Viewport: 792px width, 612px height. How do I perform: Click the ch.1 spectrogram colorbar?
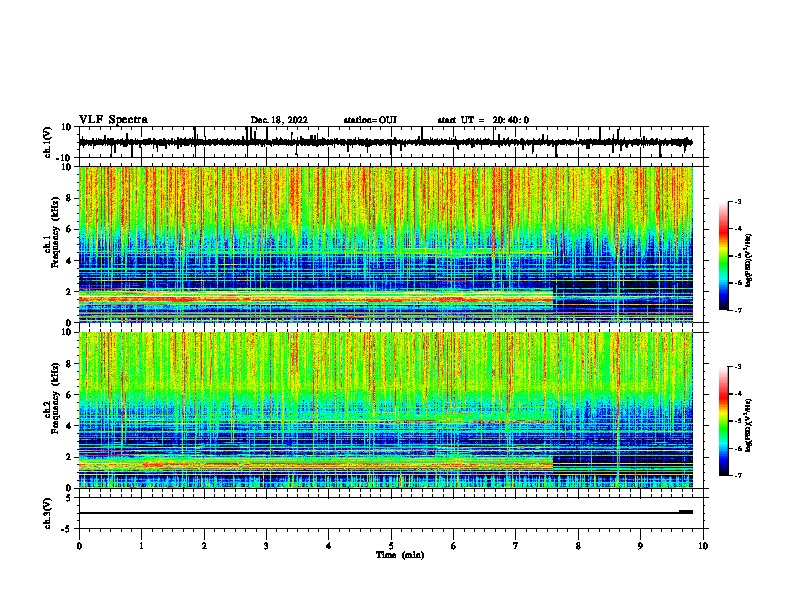tap(723, 256)
